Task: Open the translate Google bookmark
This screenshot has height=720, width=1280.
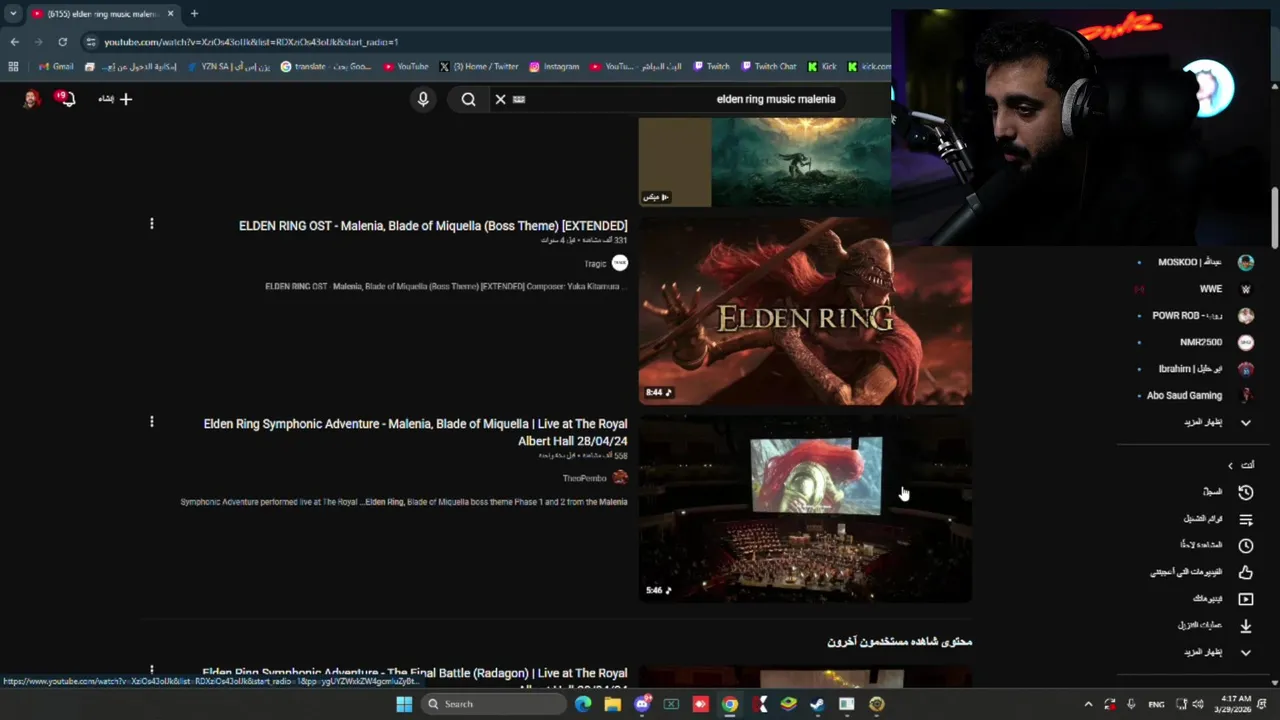Action: 326,67
